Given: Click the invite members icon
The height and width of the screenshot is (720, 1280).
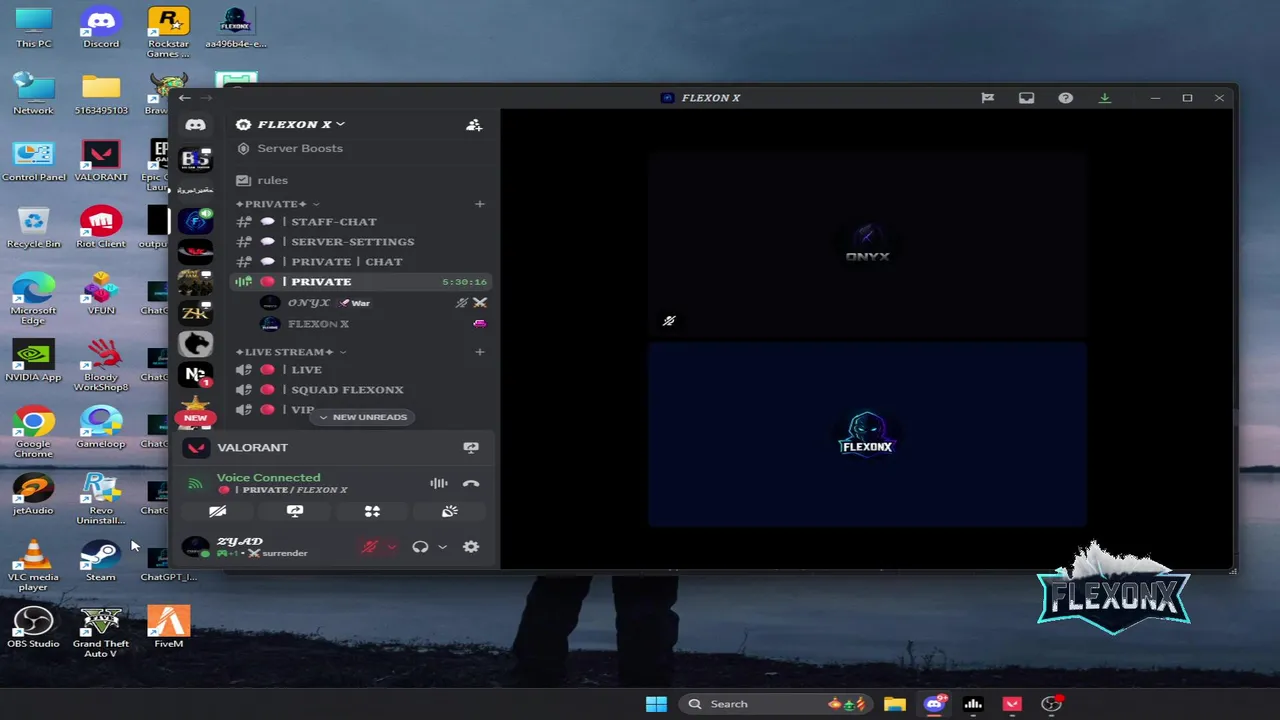Looking at the screenshot, I should [x=474, y=125].
